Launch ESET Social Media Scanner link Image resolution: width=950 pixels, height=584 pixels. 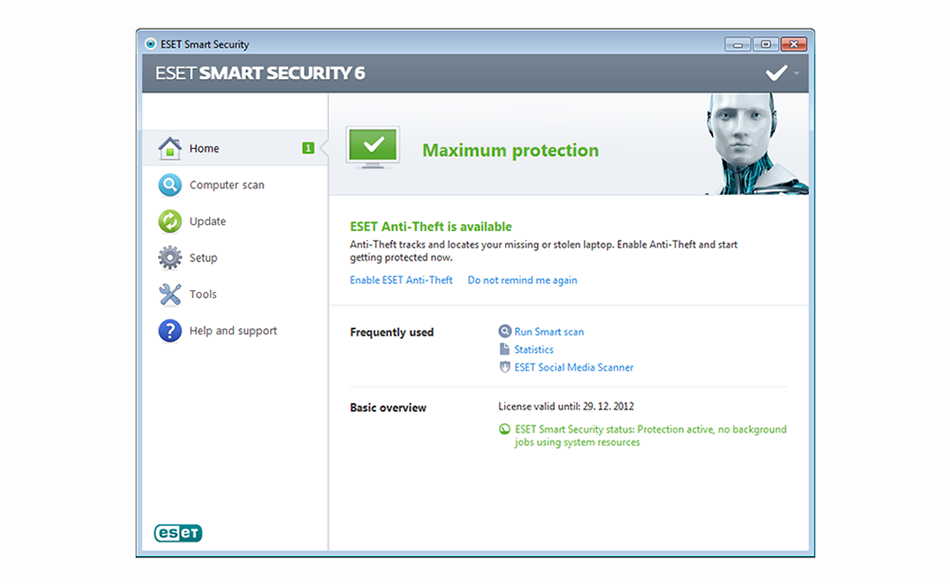click(574, 367)
